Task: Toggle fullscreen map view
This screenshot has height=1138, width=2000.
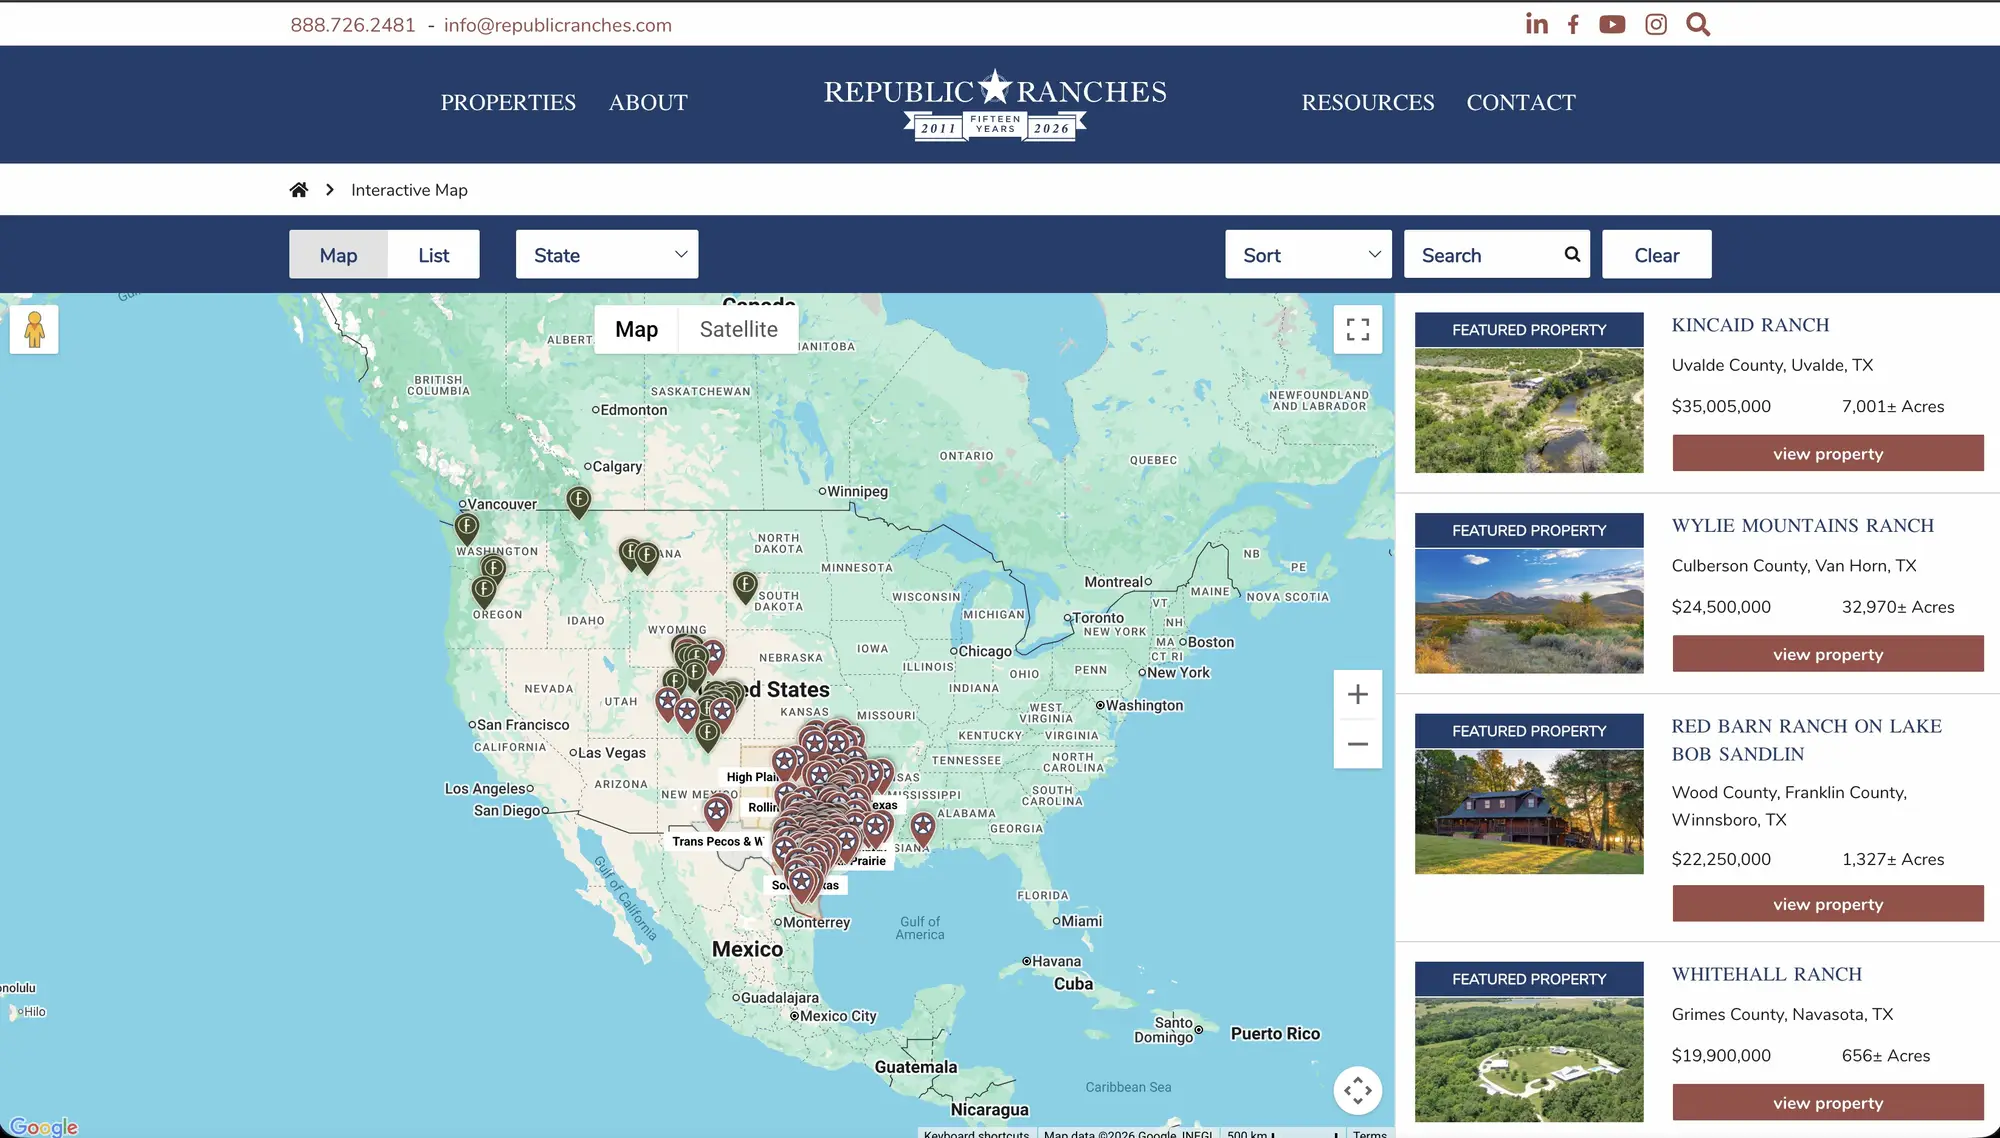Action: [x=1358, y=329]
